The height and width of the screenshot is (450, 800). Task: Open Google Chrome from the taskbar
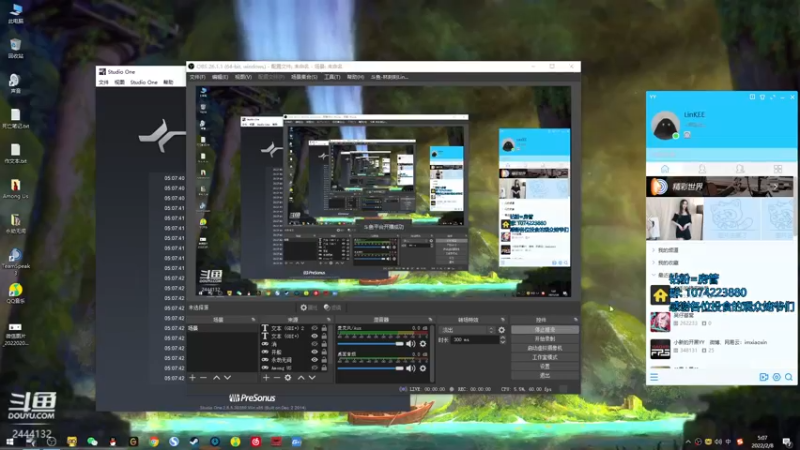tap(154, 442)
